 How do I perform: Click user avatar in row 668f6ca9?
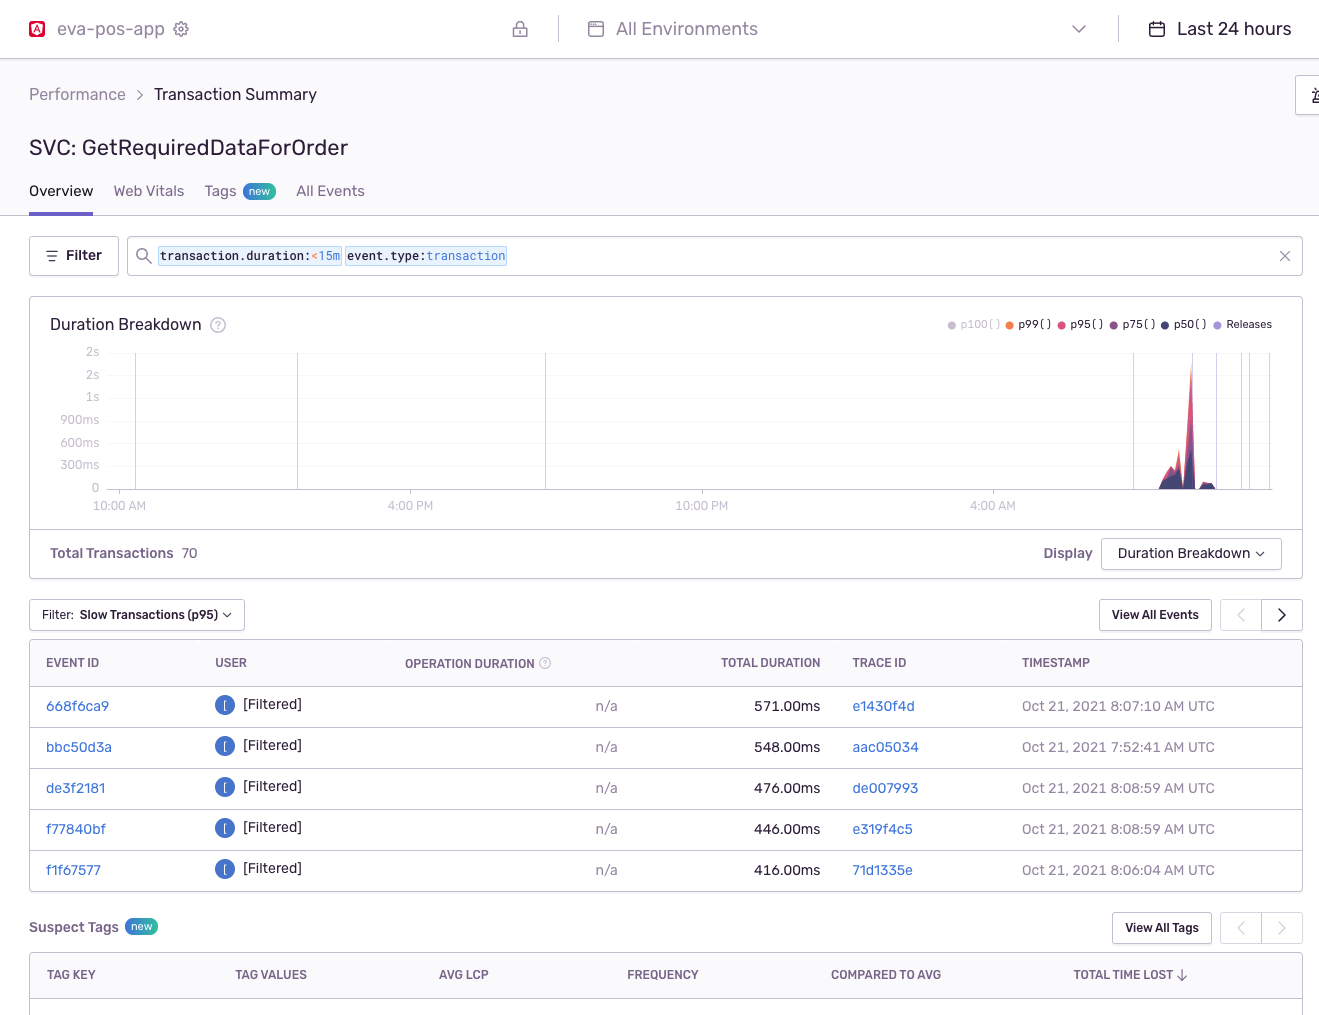point(225,705)
